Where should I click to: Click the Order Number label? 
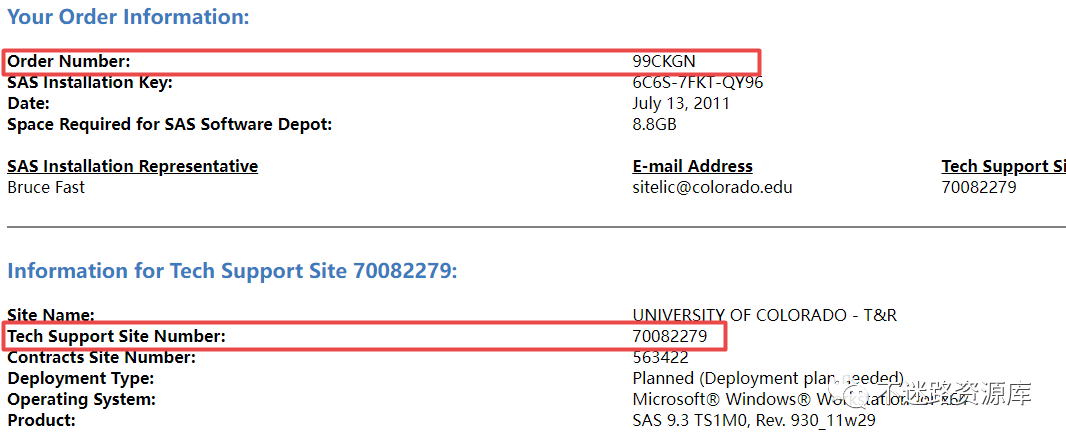[x=69, y=61]
